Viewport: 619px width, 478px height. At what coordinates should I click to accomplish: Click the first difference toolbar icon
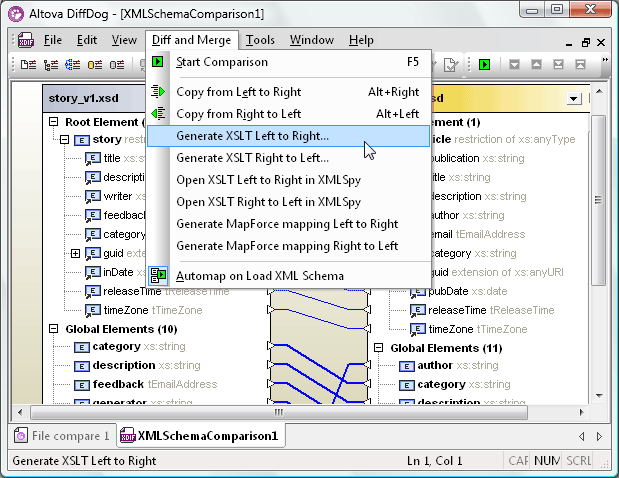point(580,64)
